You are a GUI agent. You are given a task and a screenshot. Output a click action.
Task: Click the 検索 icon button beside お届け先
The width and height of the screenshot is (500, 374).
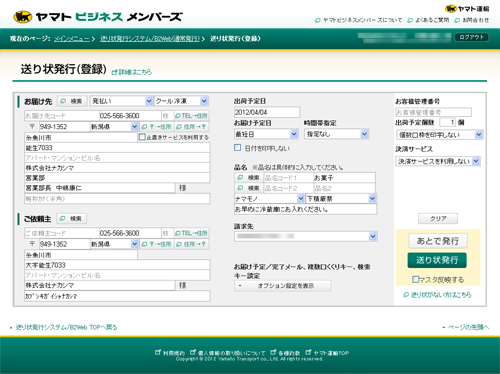pos(72,101)
